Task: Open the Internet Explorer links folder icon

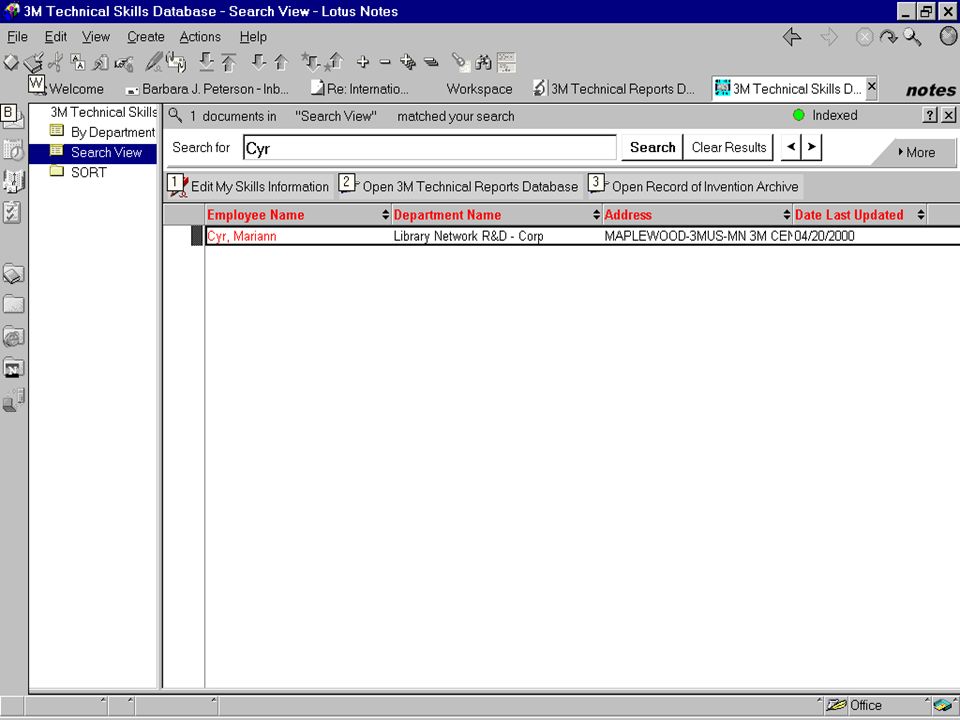Action: pyautogui.click(x=13, y=336)
